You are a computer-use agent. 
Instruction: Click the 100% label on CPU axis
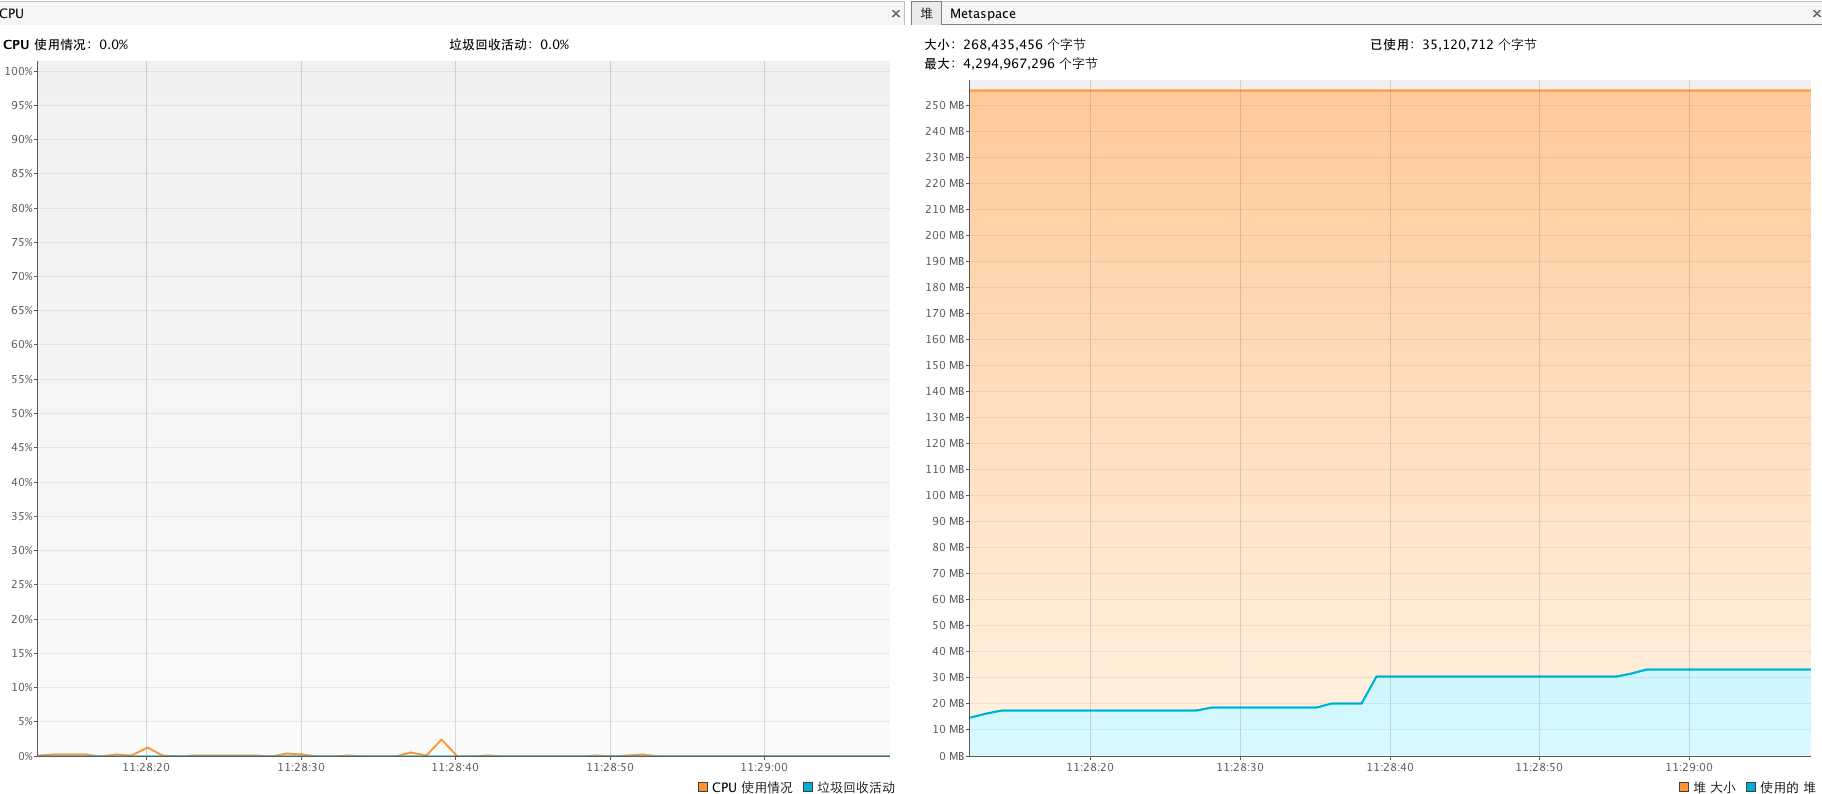pyautogui.click(x=18, y=71)
